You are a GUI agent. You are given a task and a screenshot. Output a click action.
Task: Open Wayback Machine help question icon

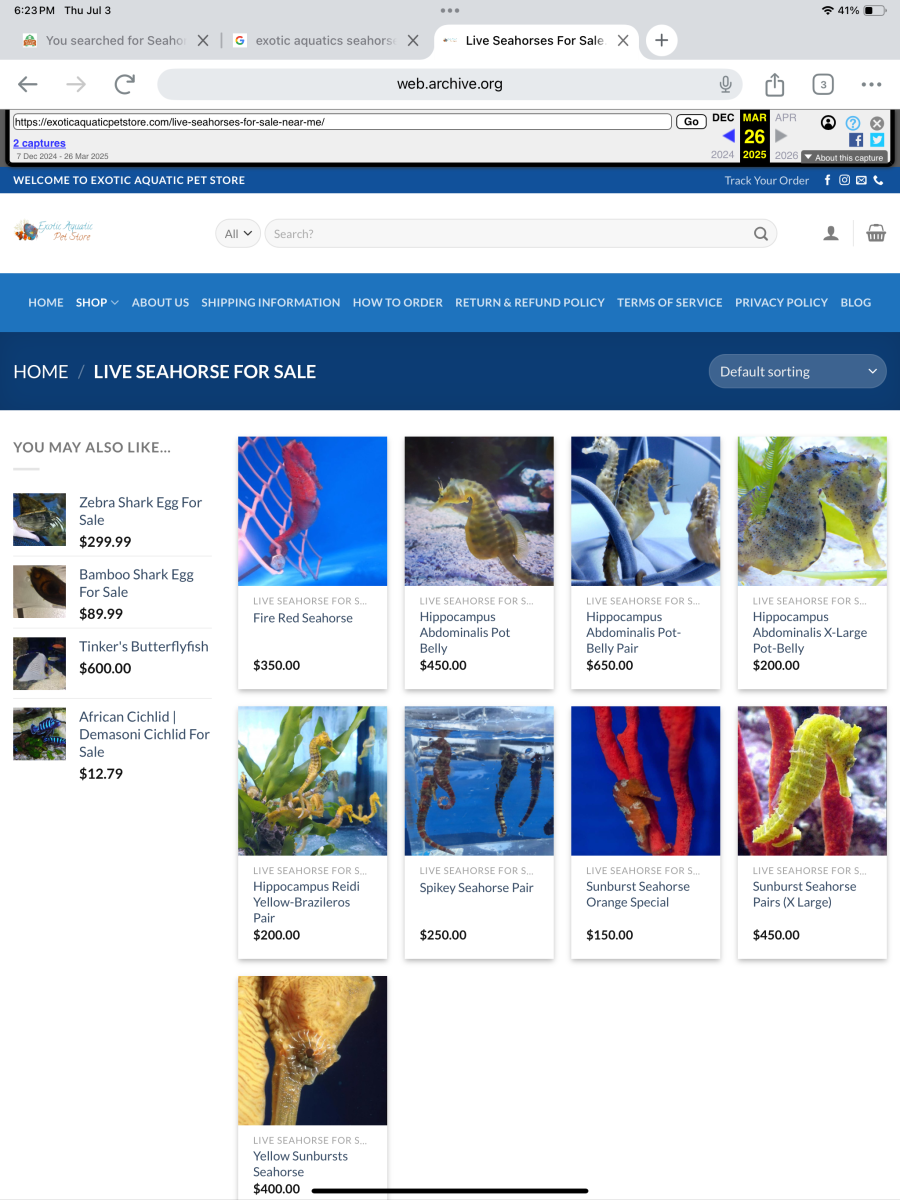tap(853, 122)
